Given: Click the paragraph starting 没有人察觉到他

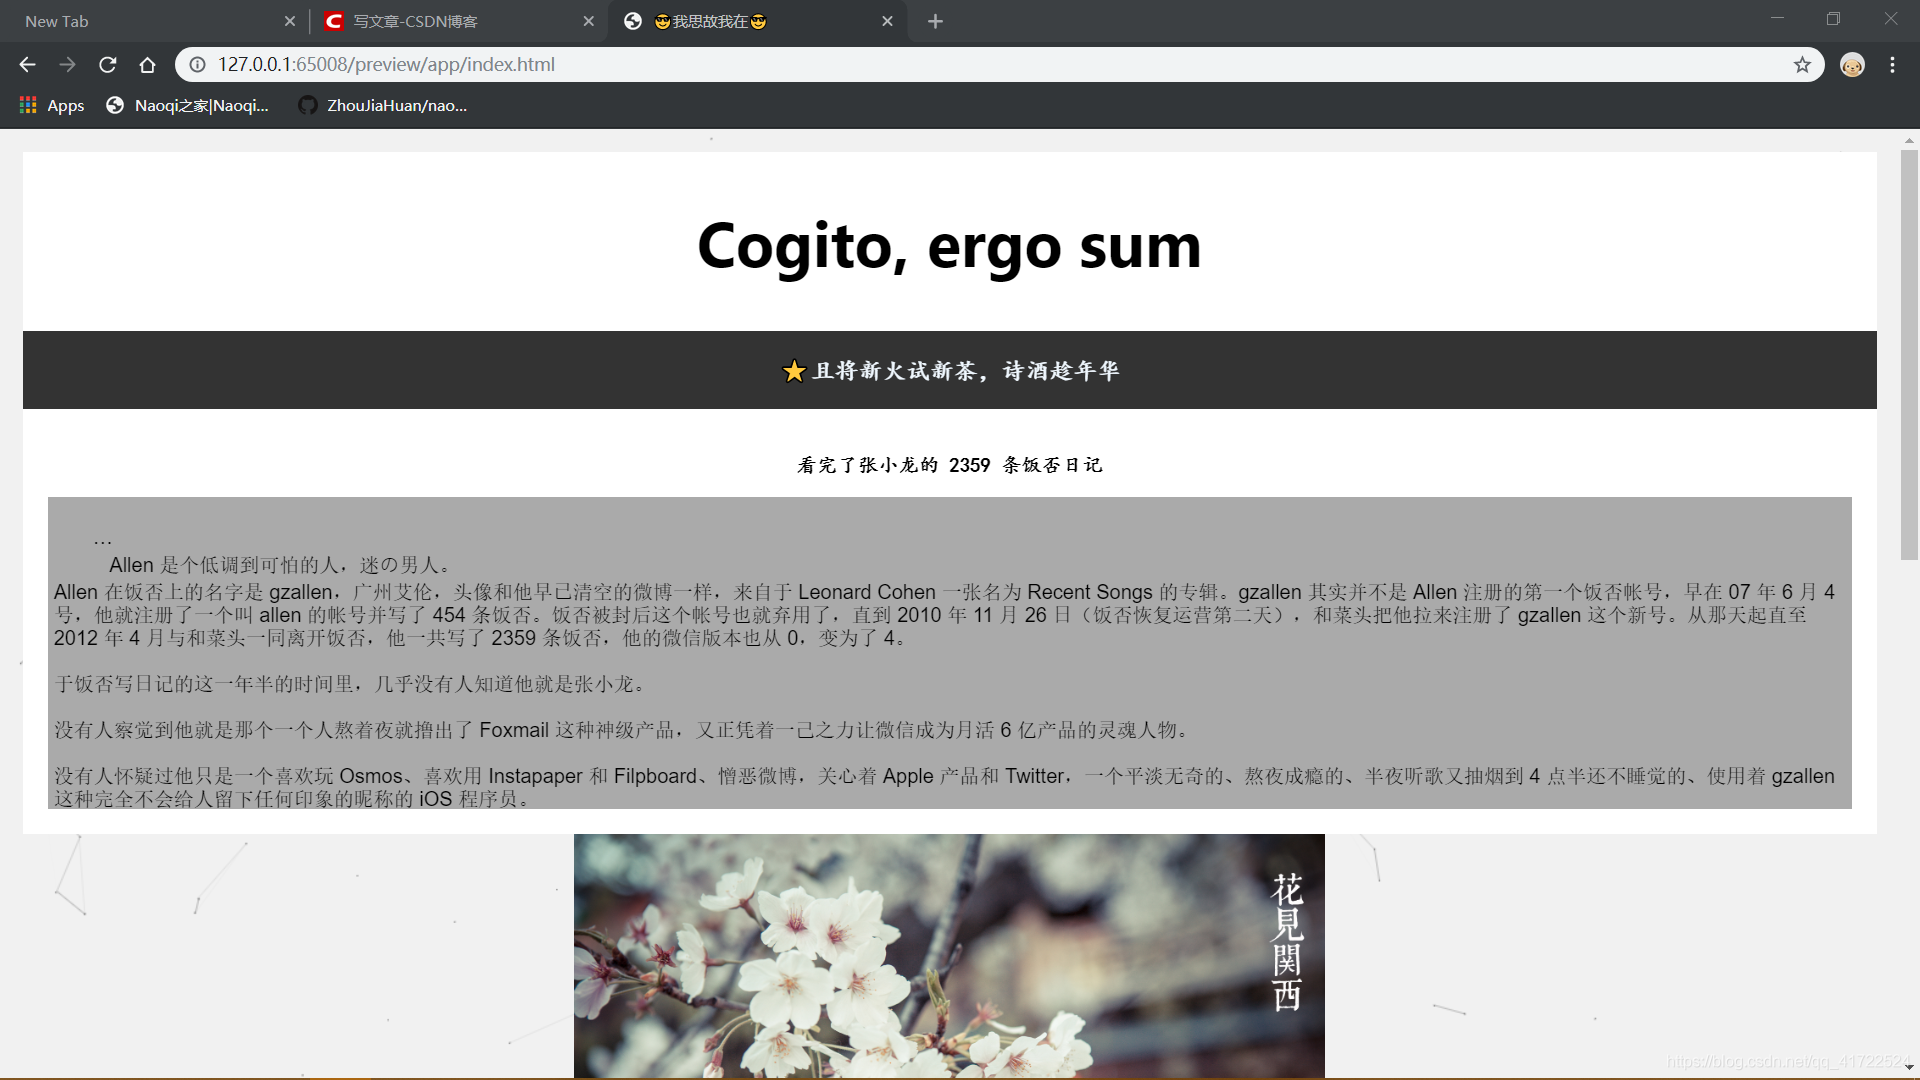Looking at the screenshot, I should [623, 730].
